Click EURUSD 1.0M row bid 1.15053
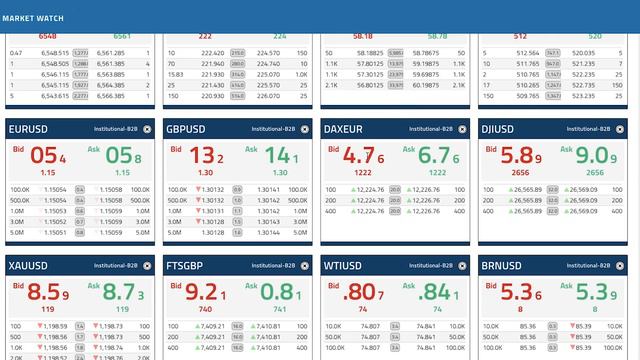This screenshot has height=360, width=640. tap(55, 211)
